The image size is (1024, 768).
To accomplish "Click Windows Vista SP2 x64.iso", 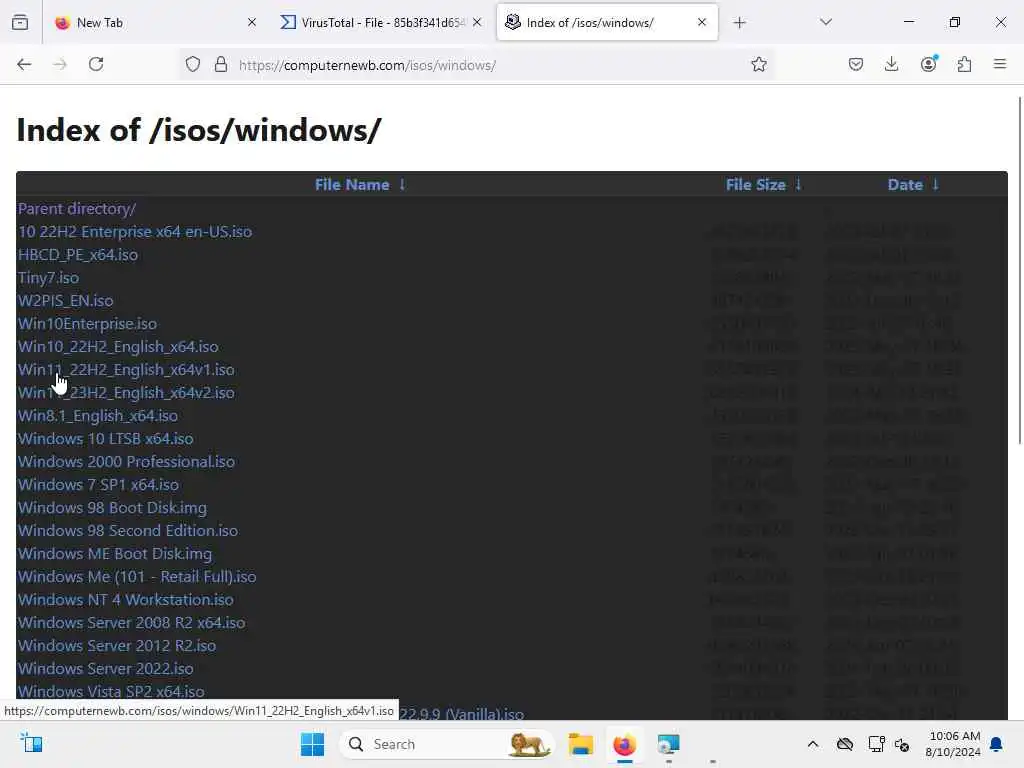I will pos(111,691).
